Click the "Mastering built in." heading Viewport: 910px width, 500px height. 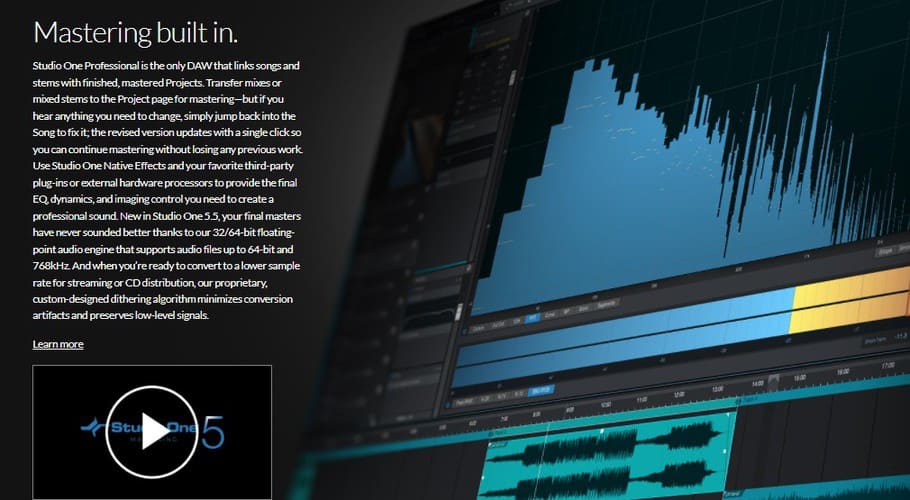(x=136, y=32)
